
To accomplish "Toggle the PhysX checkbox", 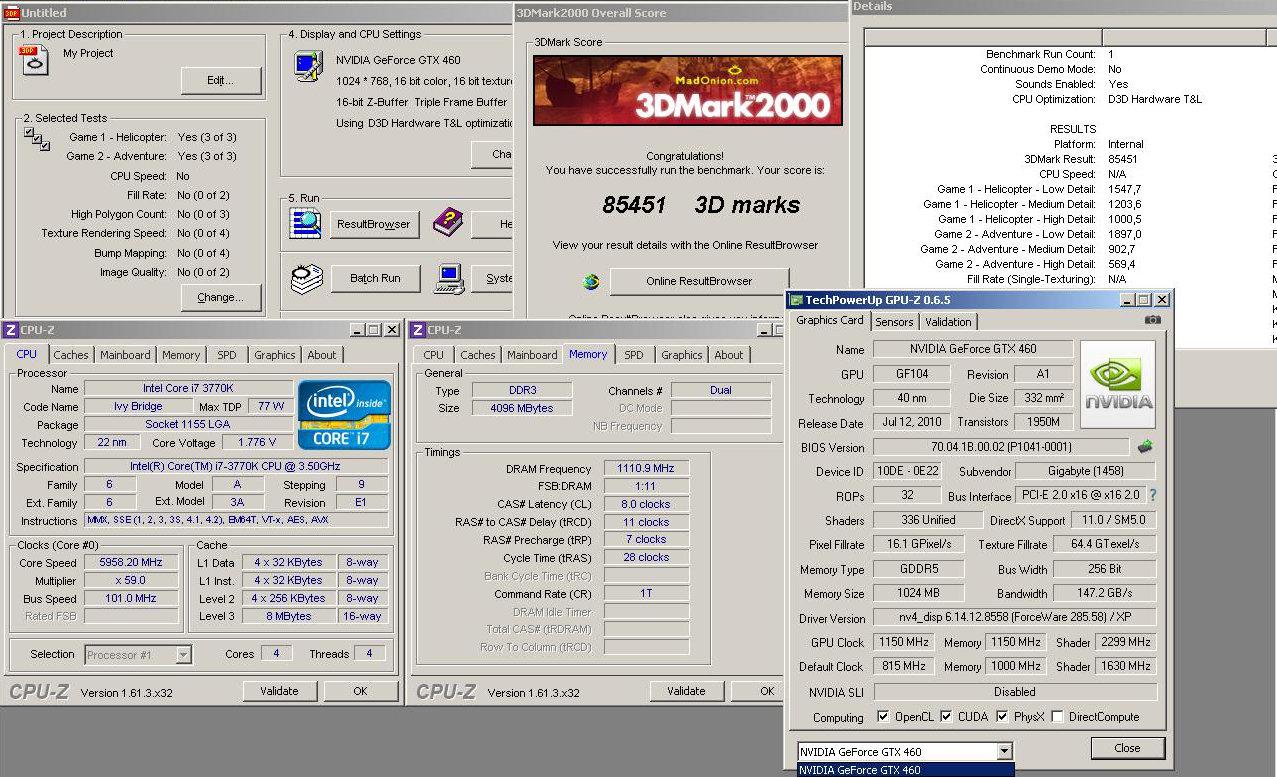I will click(1002, 717).
